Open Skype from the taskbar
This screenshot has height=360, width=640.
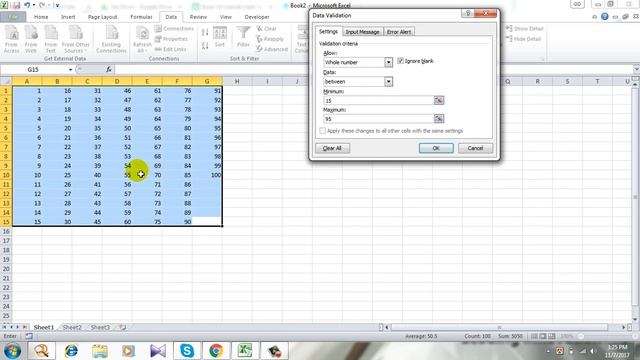point(187,351)
